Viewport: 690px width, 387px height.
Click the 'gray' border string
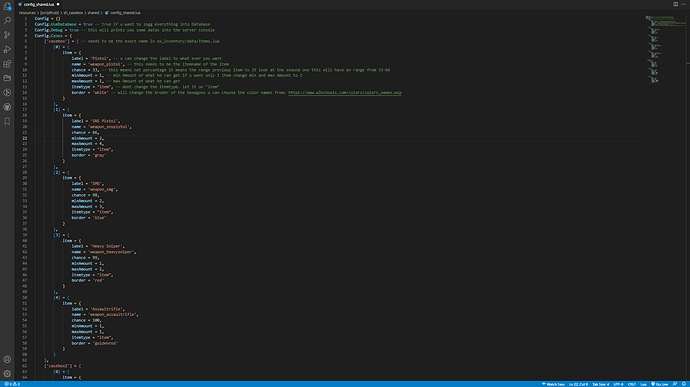click(x=99, y=155)
